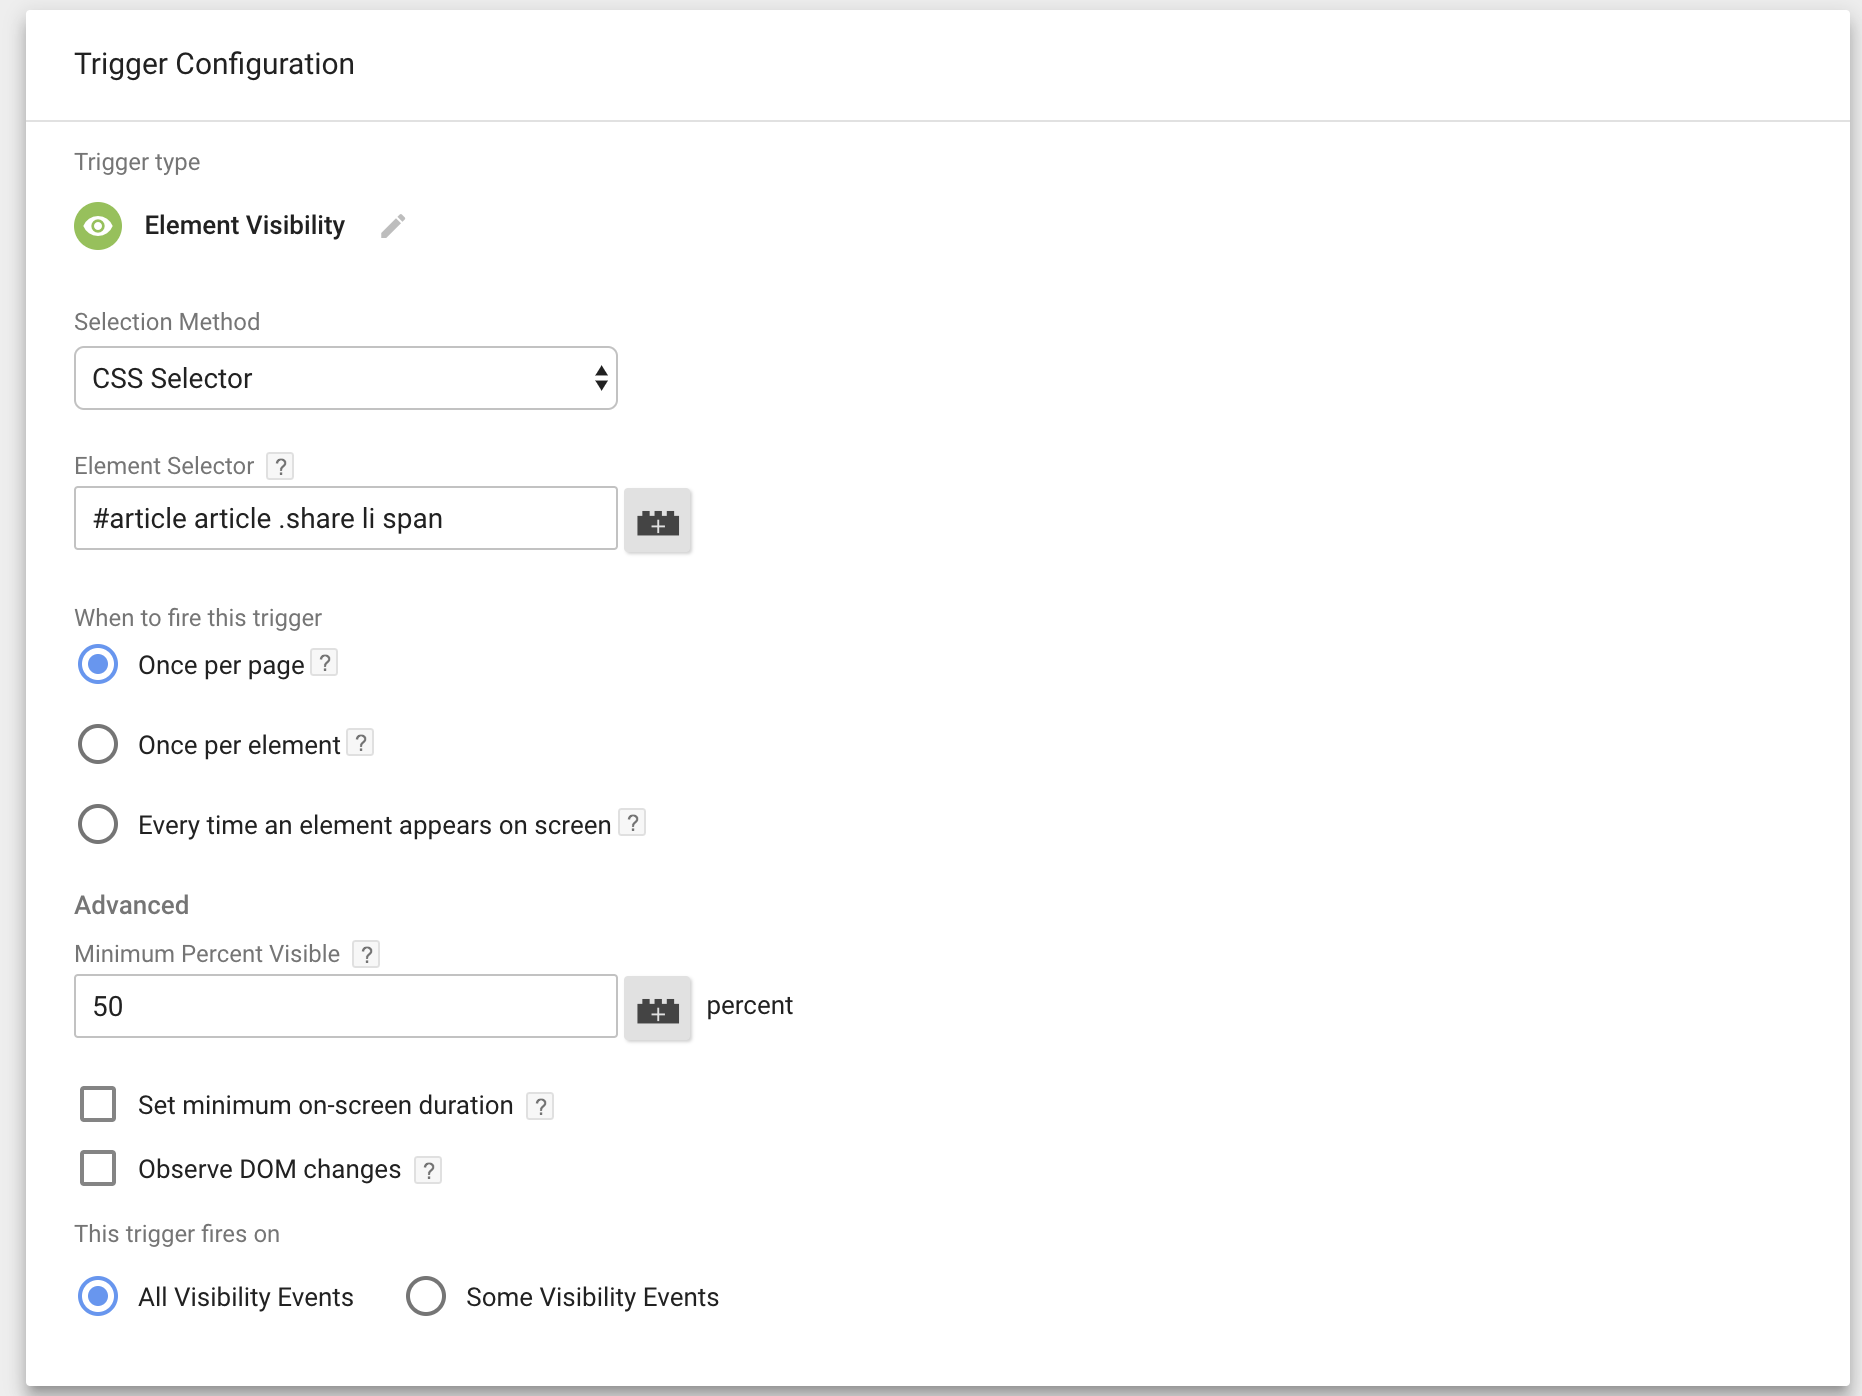Image resolution: width=1862 pixels, height=1396 pixels.
Task: Open help icon next to Once per page
Action: [324, 663]
